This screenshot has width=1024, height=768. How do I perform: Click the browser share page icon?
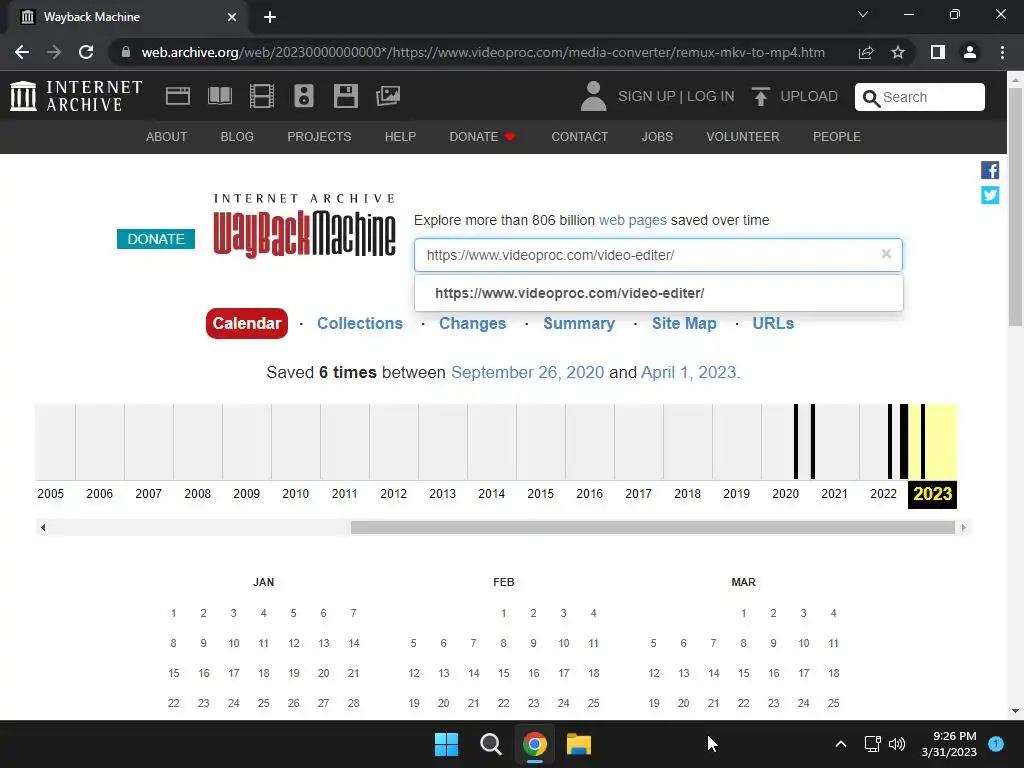coord(866,52)
